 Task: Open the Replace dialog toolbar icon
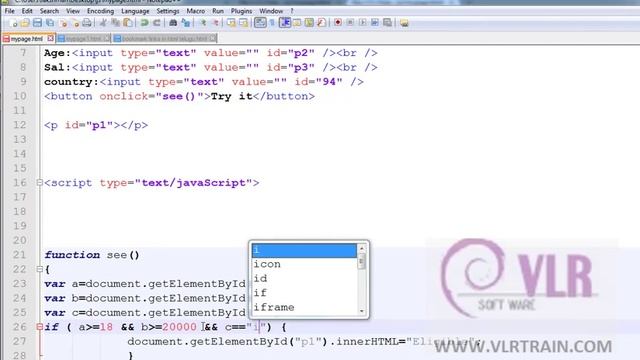[186, 22]
